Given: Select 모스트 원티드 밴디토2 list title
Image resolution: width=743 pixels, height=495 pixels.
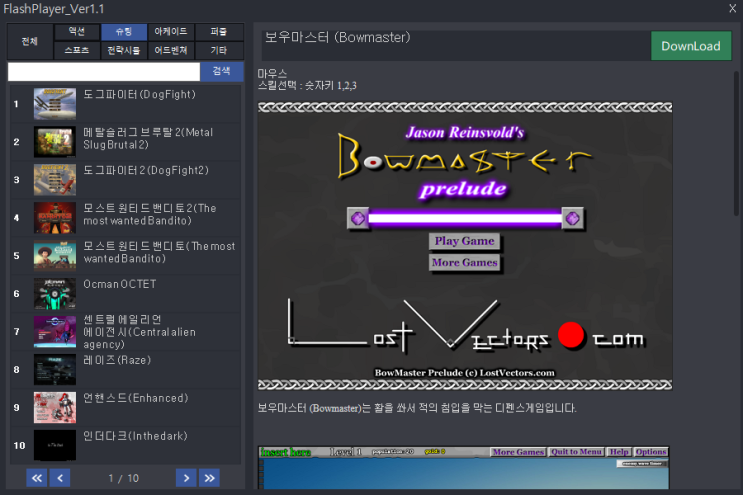Looking at the screenshot, I should (150, 214).
